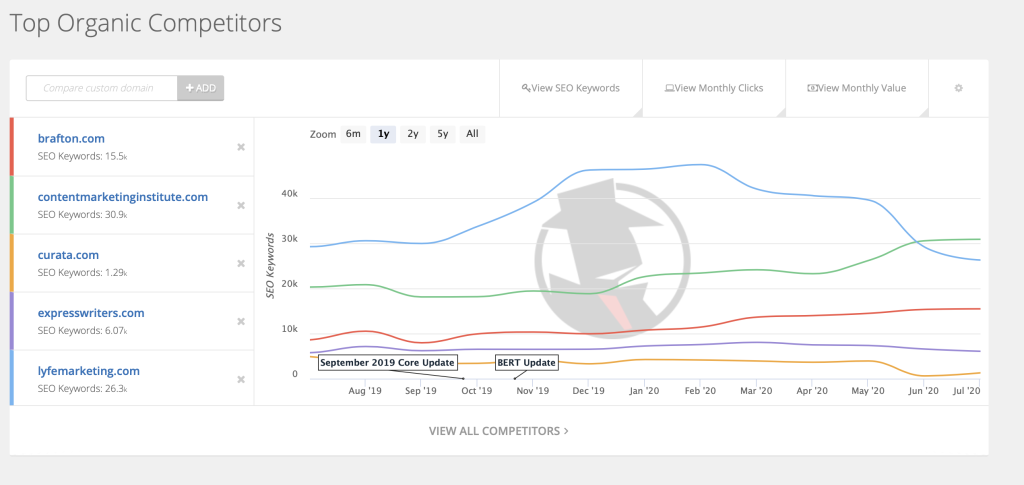Screen dimensions: 1024x485
Task: Open the brafton.com link
Action: point(71,138)
